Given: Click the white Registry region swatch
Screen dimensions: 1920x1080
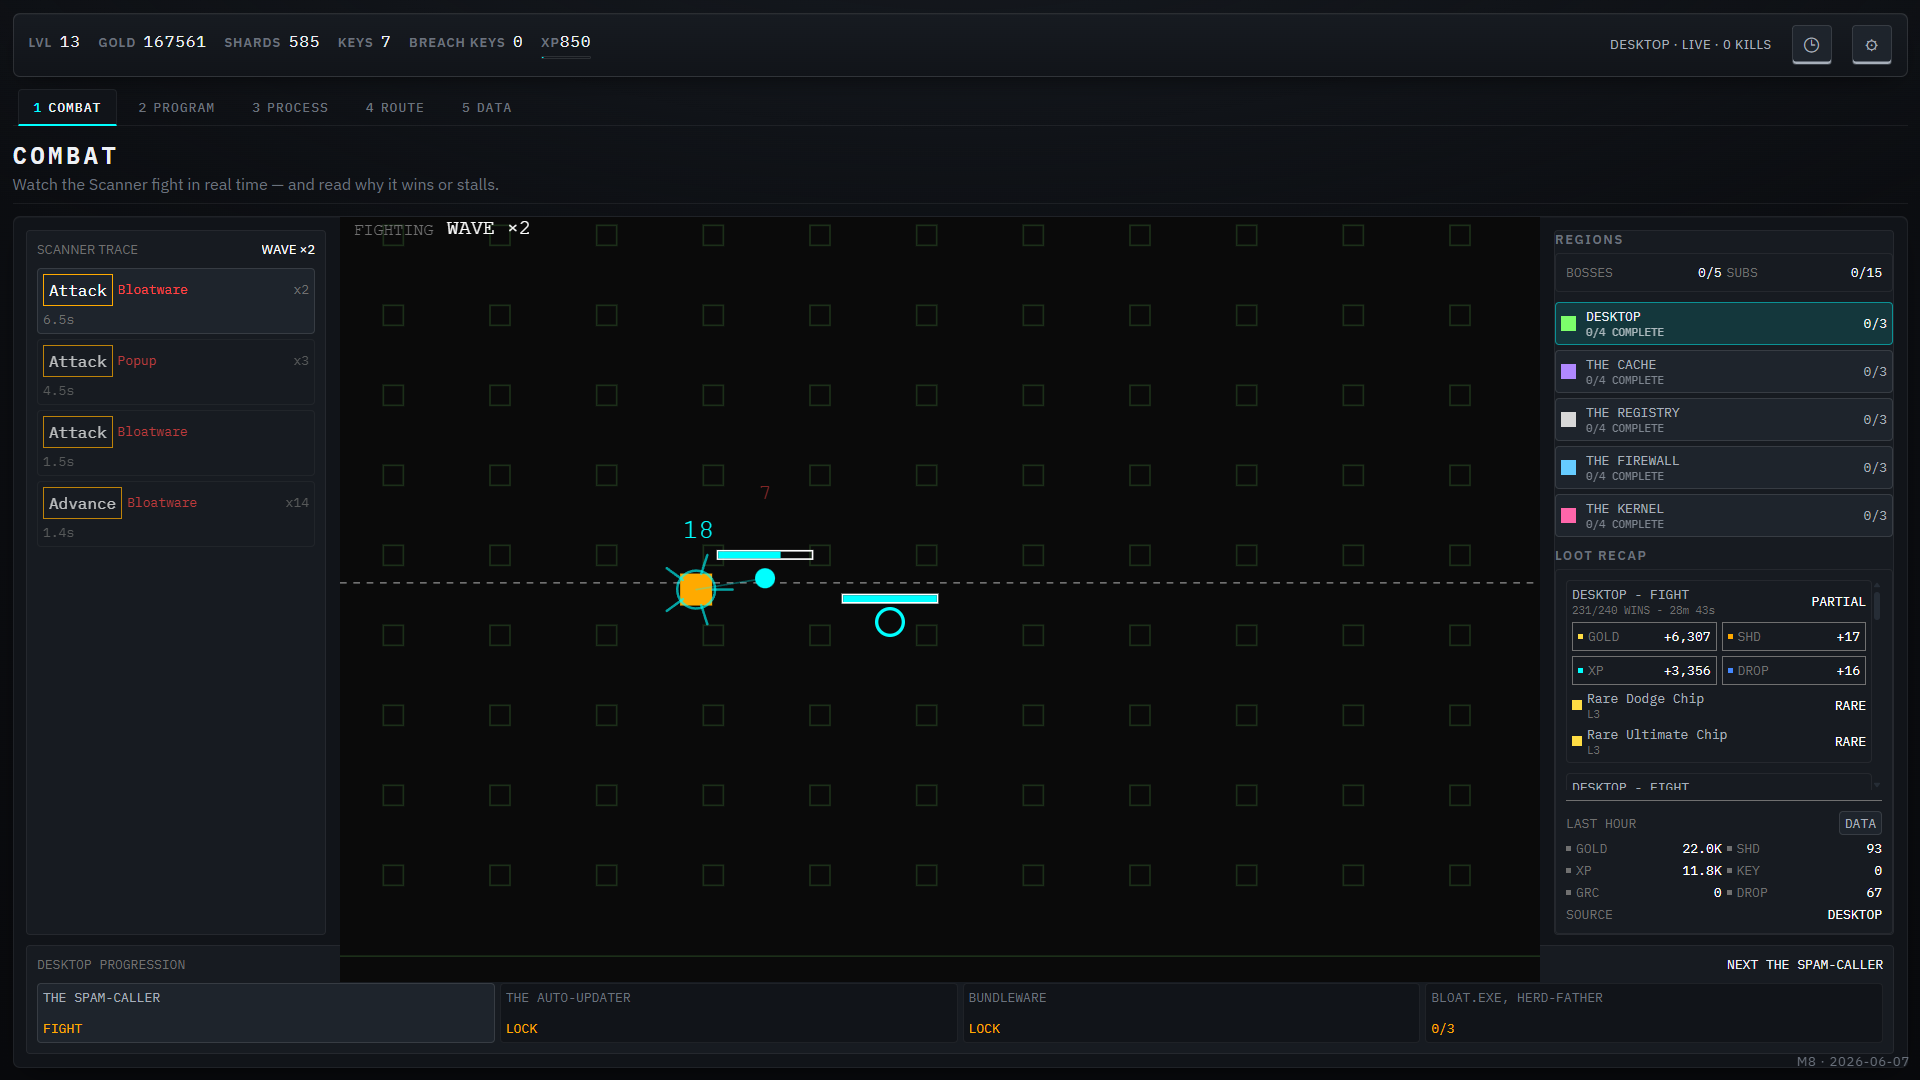Looking at the screenshot, I should [1568, 420].
